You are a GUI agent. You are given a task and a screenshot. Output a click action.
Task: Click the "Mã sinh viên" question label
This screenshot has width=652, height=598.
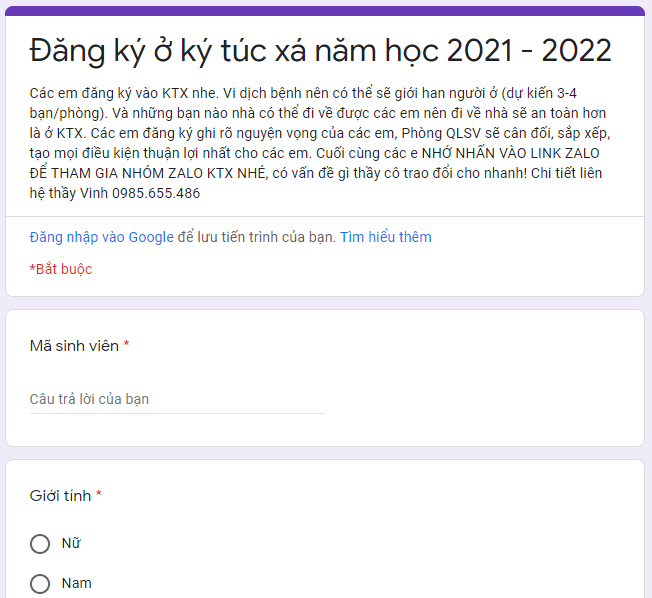click(74, 346)
